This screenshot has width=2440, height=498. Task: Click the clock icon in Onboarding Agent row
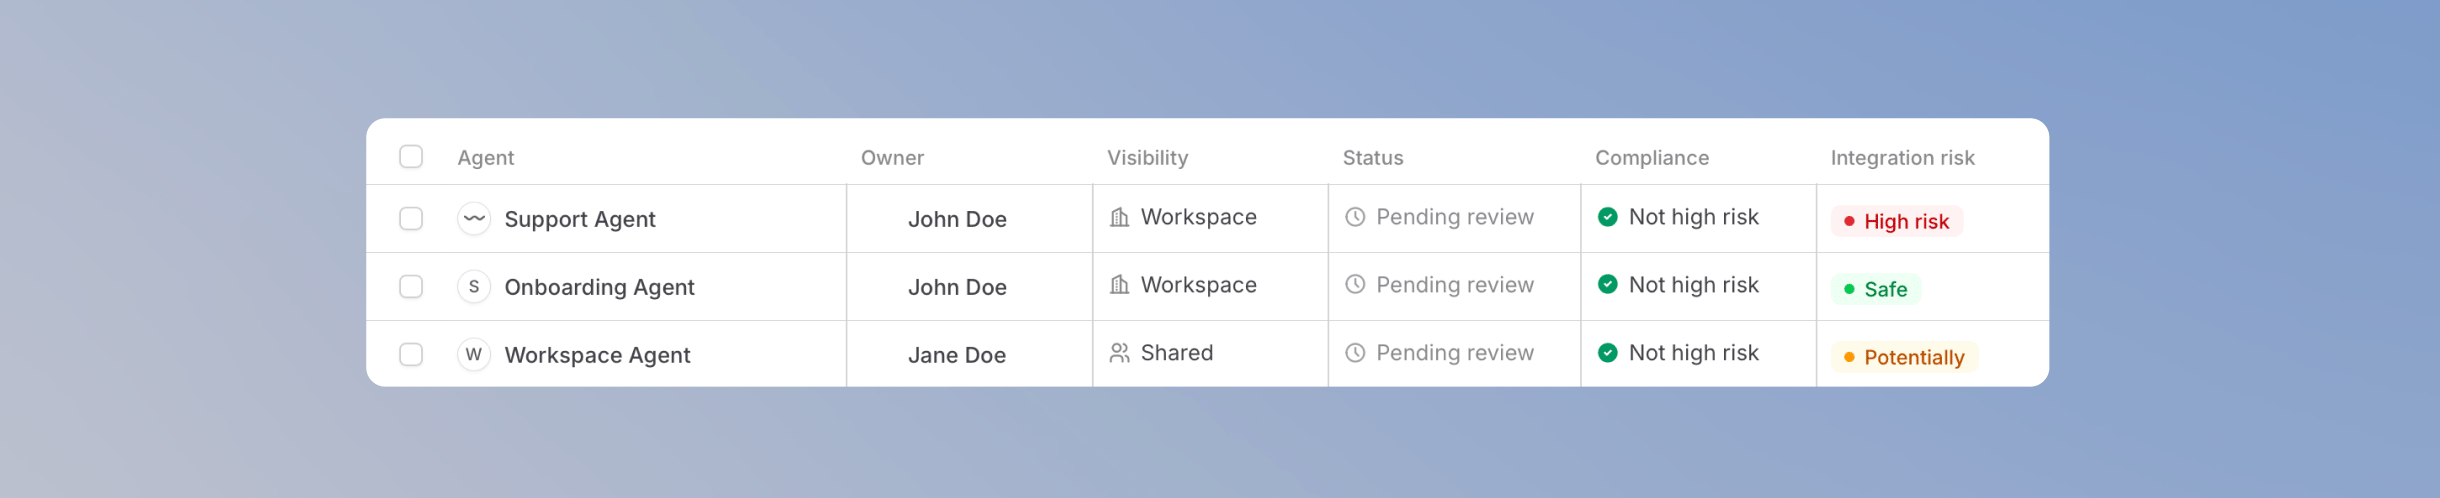tap(1355, 284)
